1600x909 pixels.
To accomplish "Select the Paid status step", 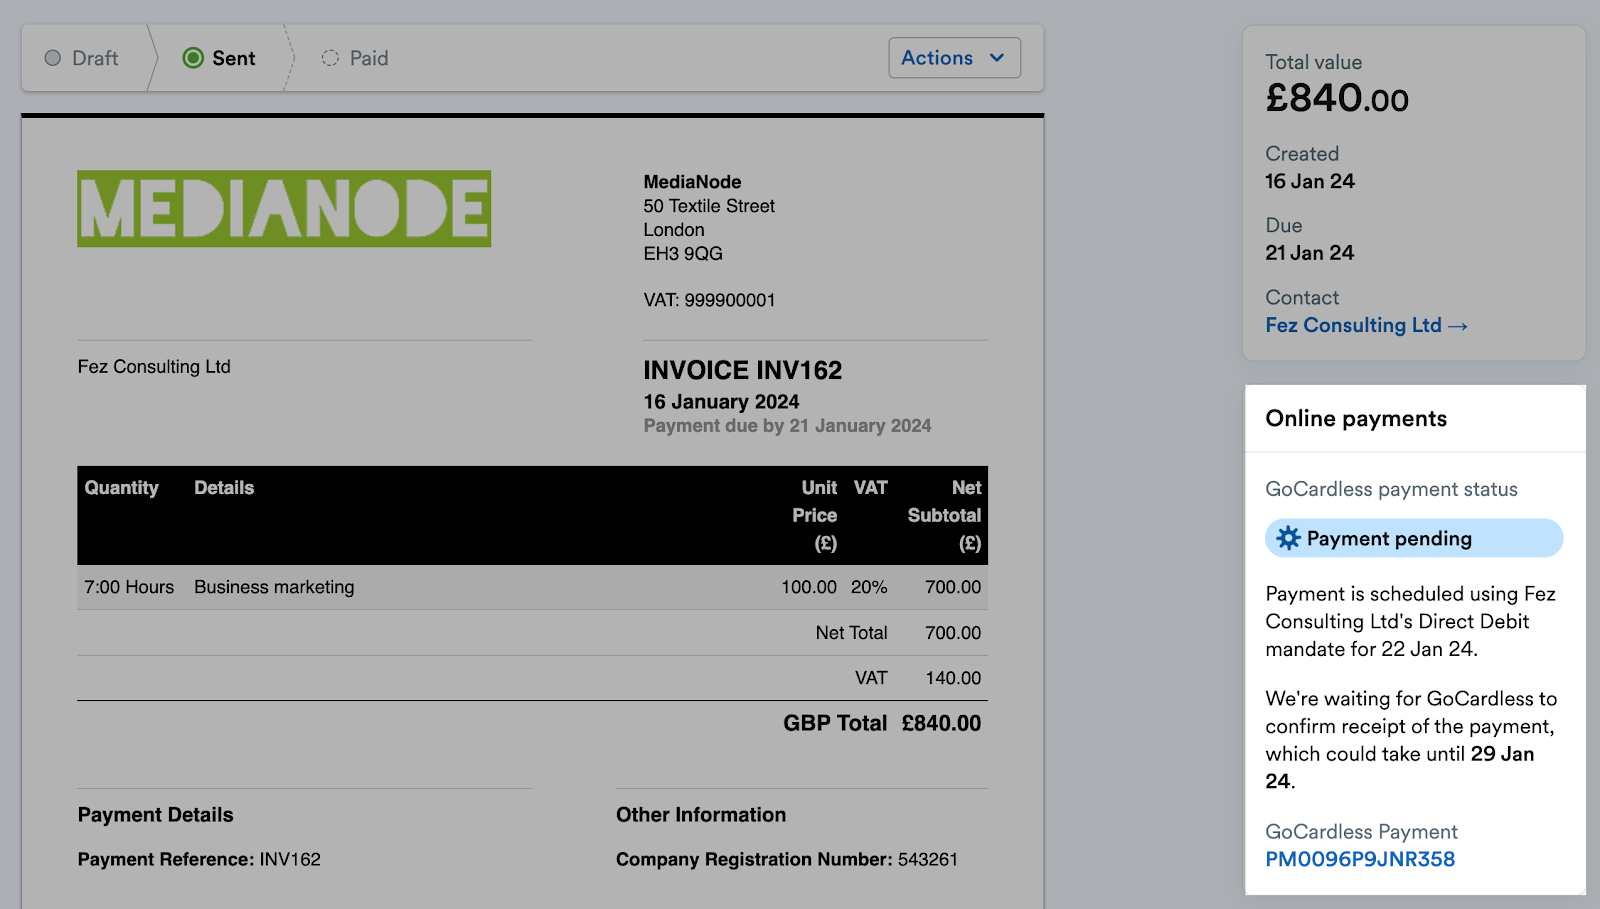I will click(355, 58).
